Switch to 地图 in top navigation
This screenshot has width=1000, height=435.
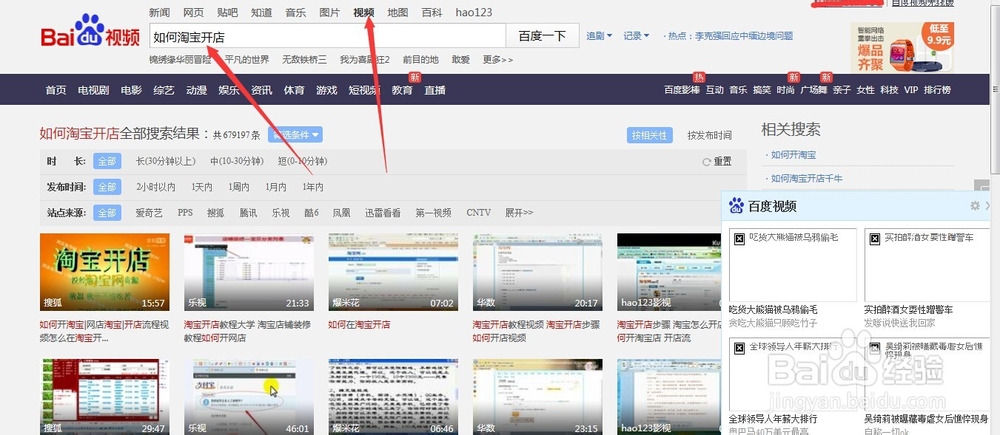tap(398, 12)
